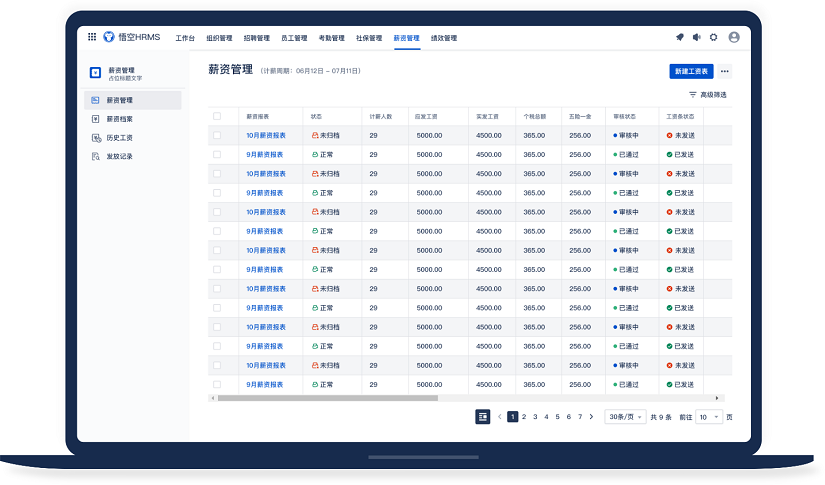This screenshot has width=825, height=485.
Task: Check the box for 10月薪资报表 first row
Action: [x=217, y=135]
